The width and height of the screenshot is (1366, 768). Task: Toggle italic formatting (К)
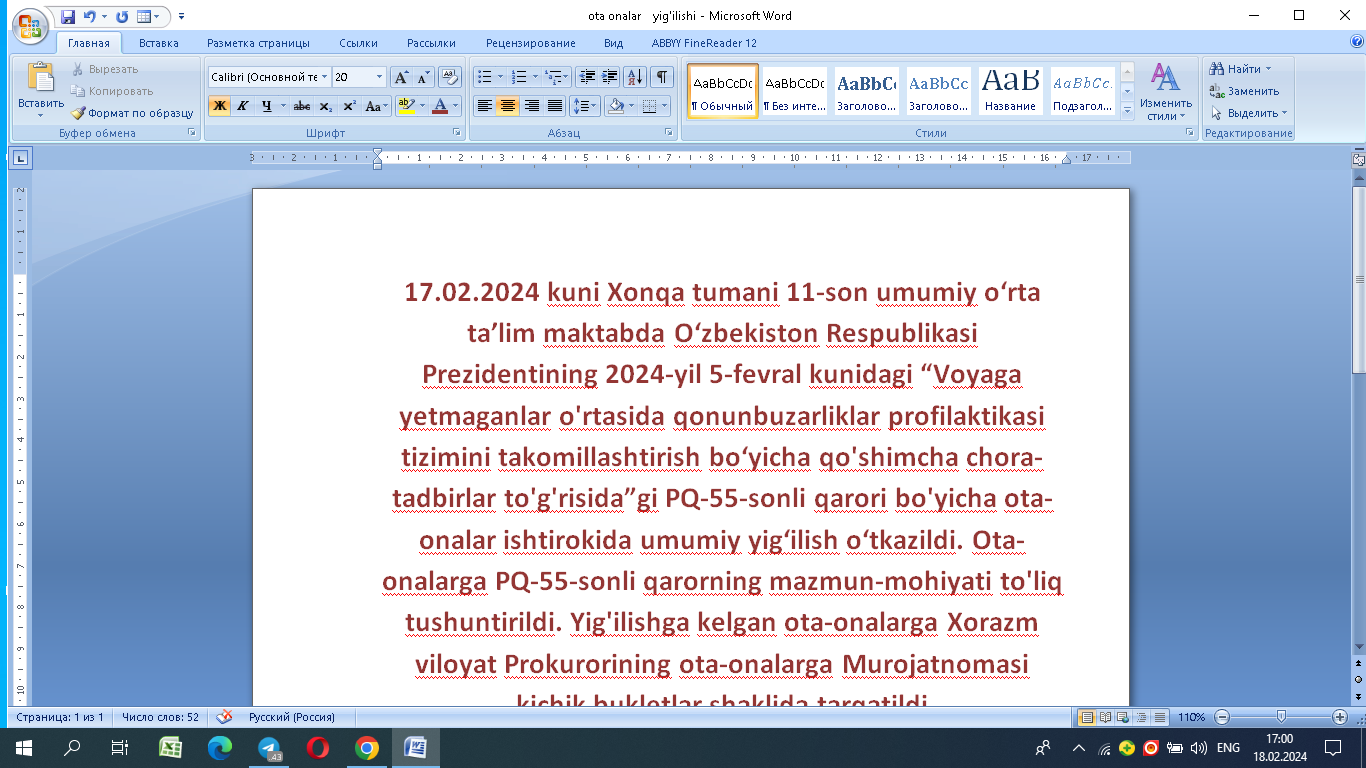click(x=242, y=106)
